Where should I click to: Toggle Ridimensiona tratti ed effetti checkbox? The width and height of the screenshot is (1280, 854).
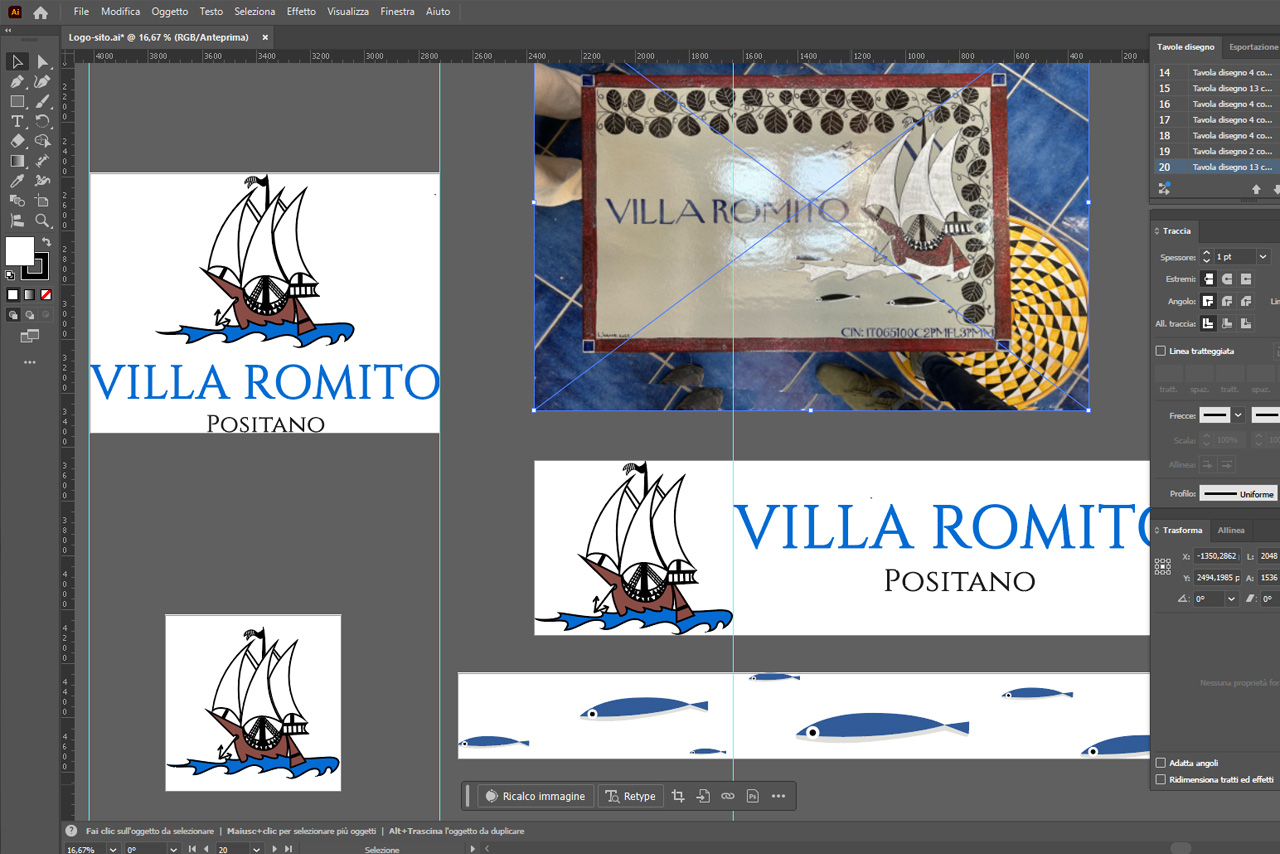pyautogui.click(x=1161, y=779)
